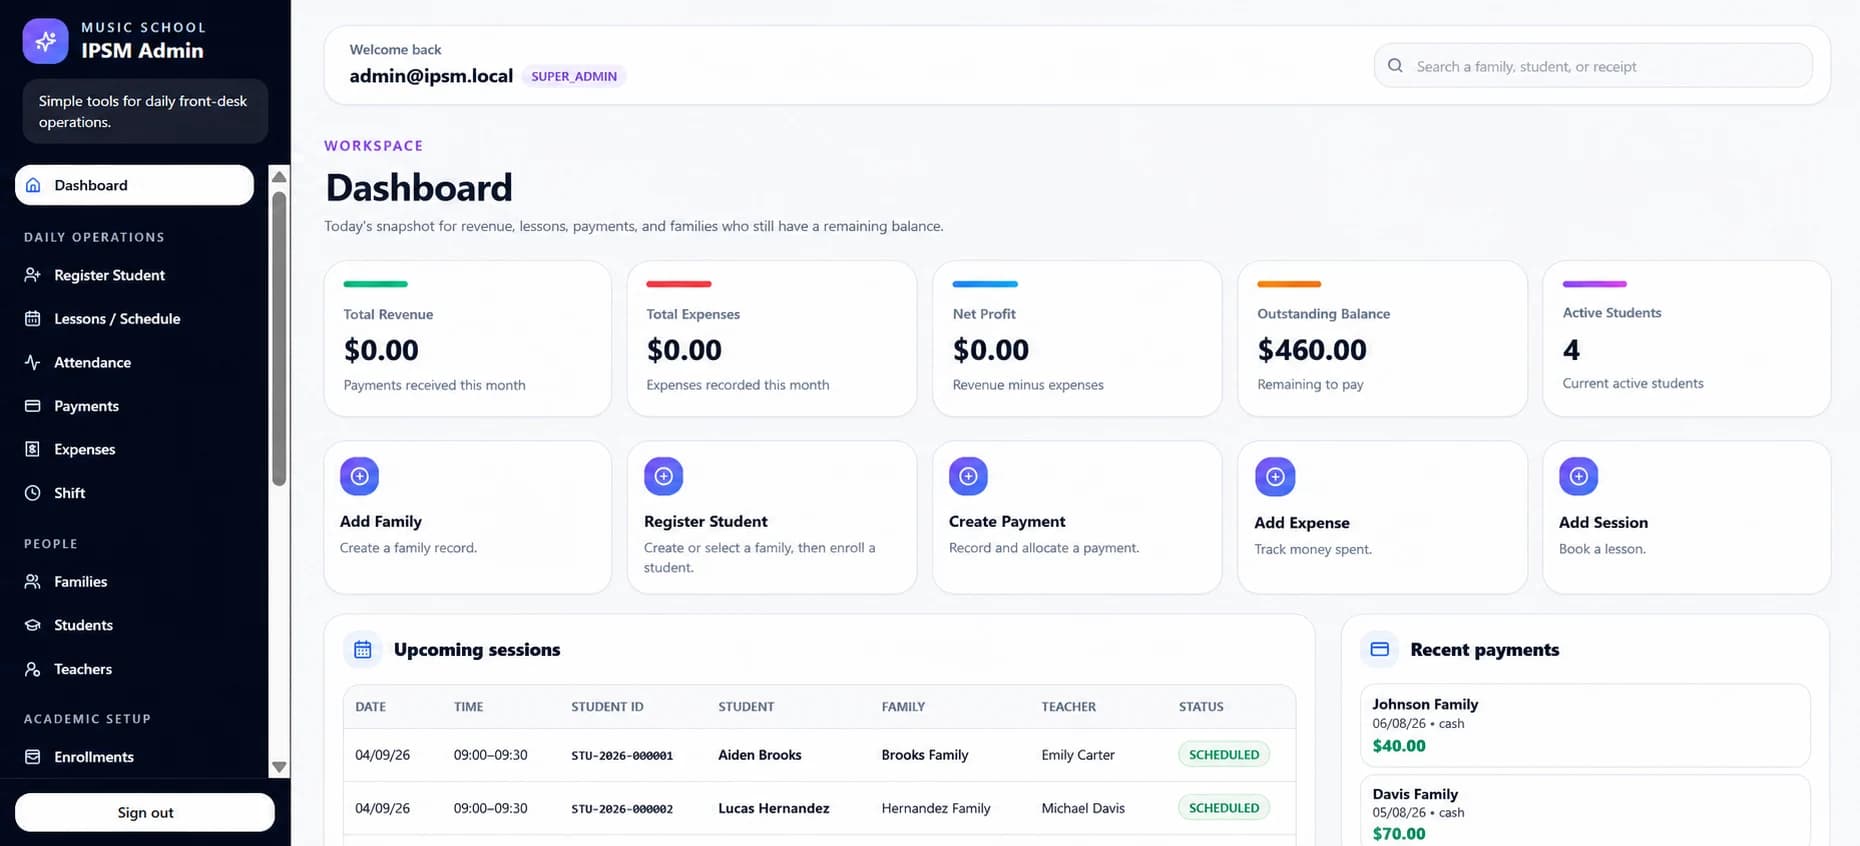This screenshot has width=1860, height=846.
Task: Click teacher Michael Davis
Action: tap(1083, 808)
